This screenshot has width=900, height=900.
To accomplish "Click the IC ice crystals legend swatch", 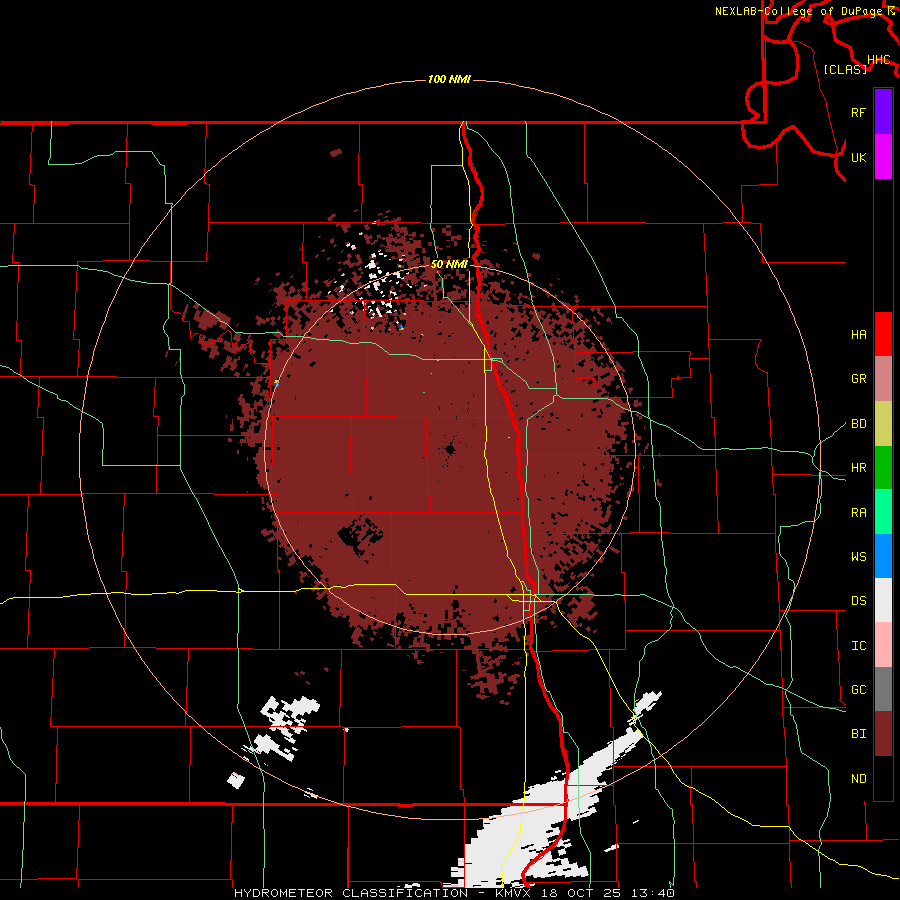I will pos(883,645).
